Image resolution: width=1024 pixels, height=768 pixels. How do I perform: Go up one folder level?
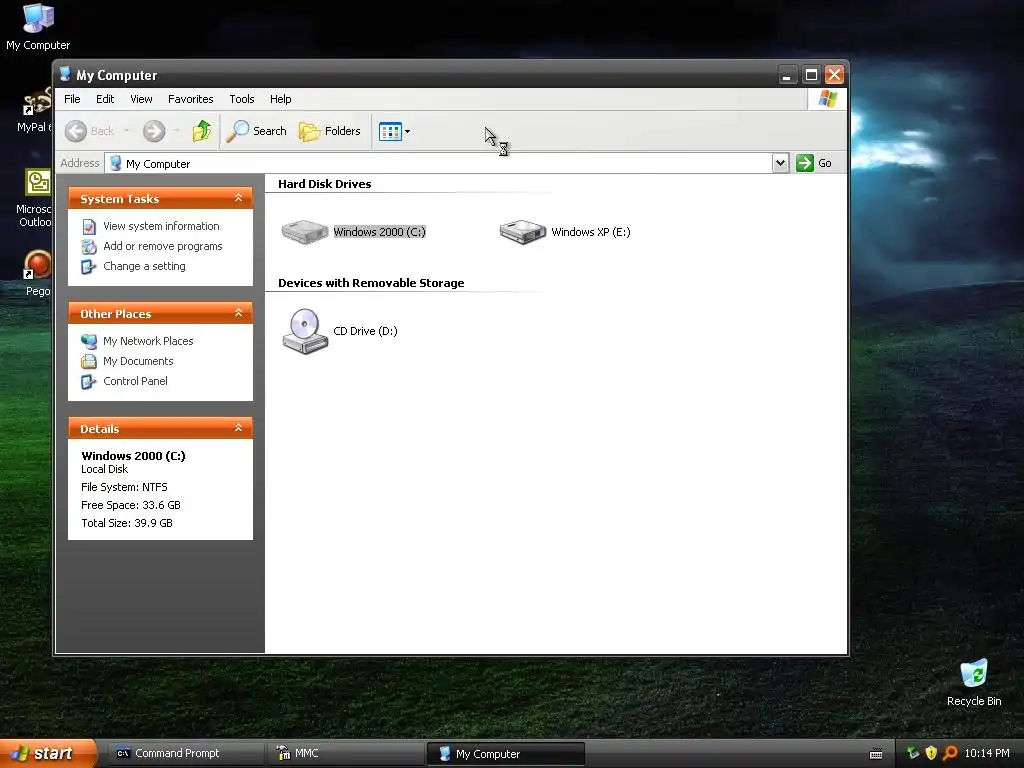[x=202, y=131]
